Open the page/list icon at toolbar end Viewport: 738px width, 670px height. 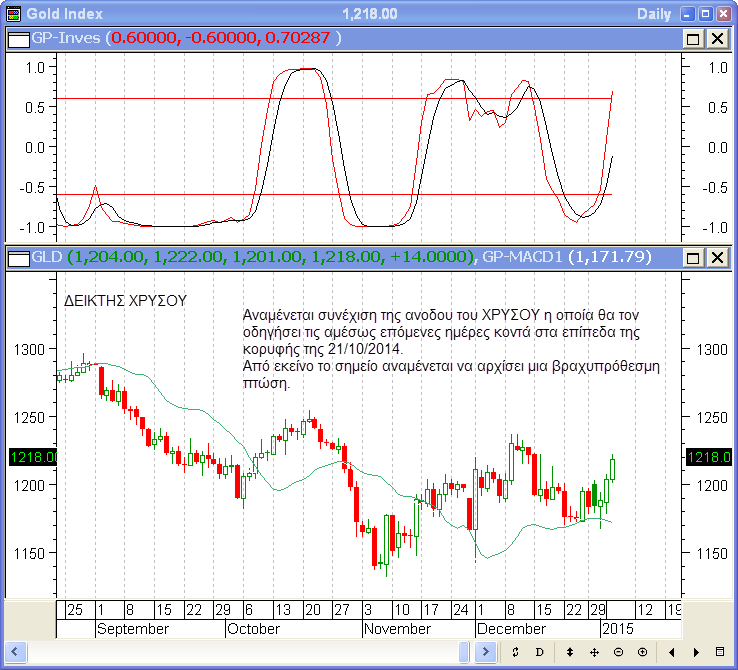pyautogui.click(x=720, y=652)
